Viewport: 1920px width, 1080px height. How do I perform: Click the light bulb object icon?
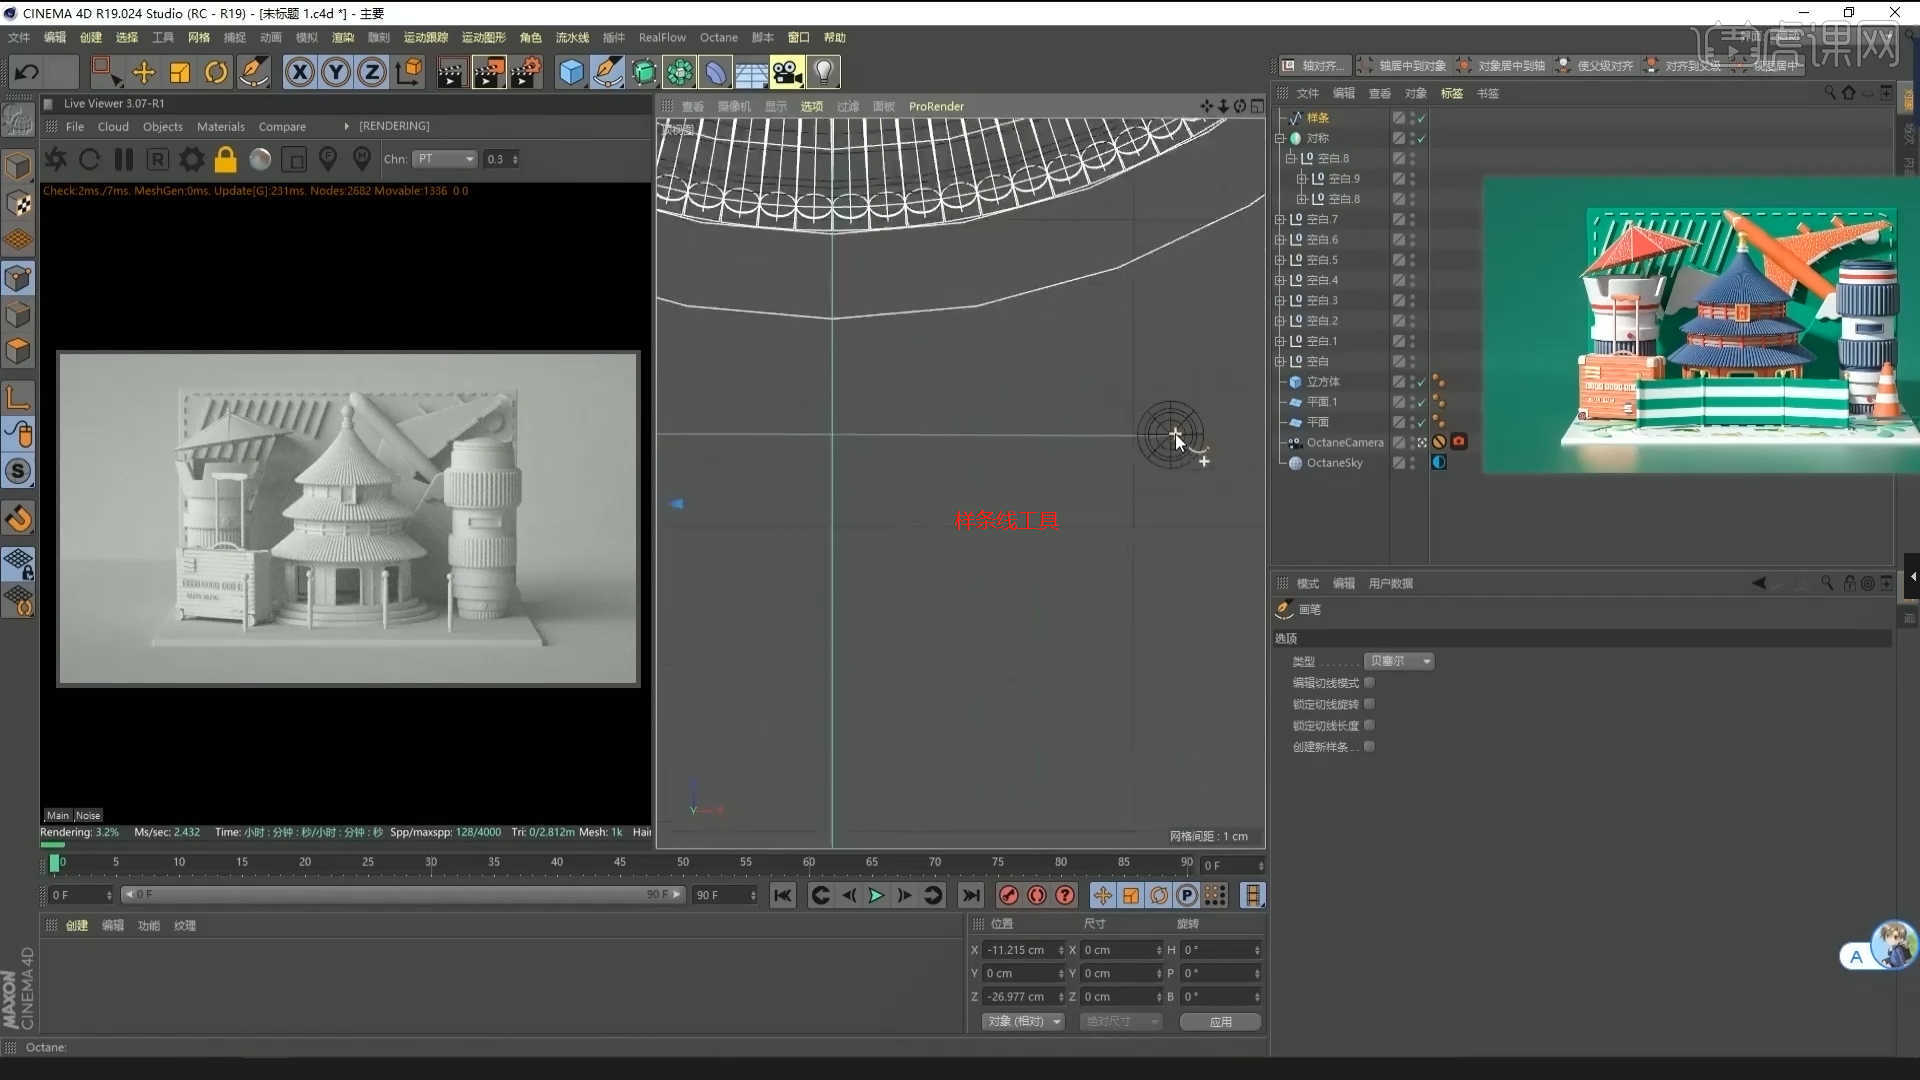point(823,72)
